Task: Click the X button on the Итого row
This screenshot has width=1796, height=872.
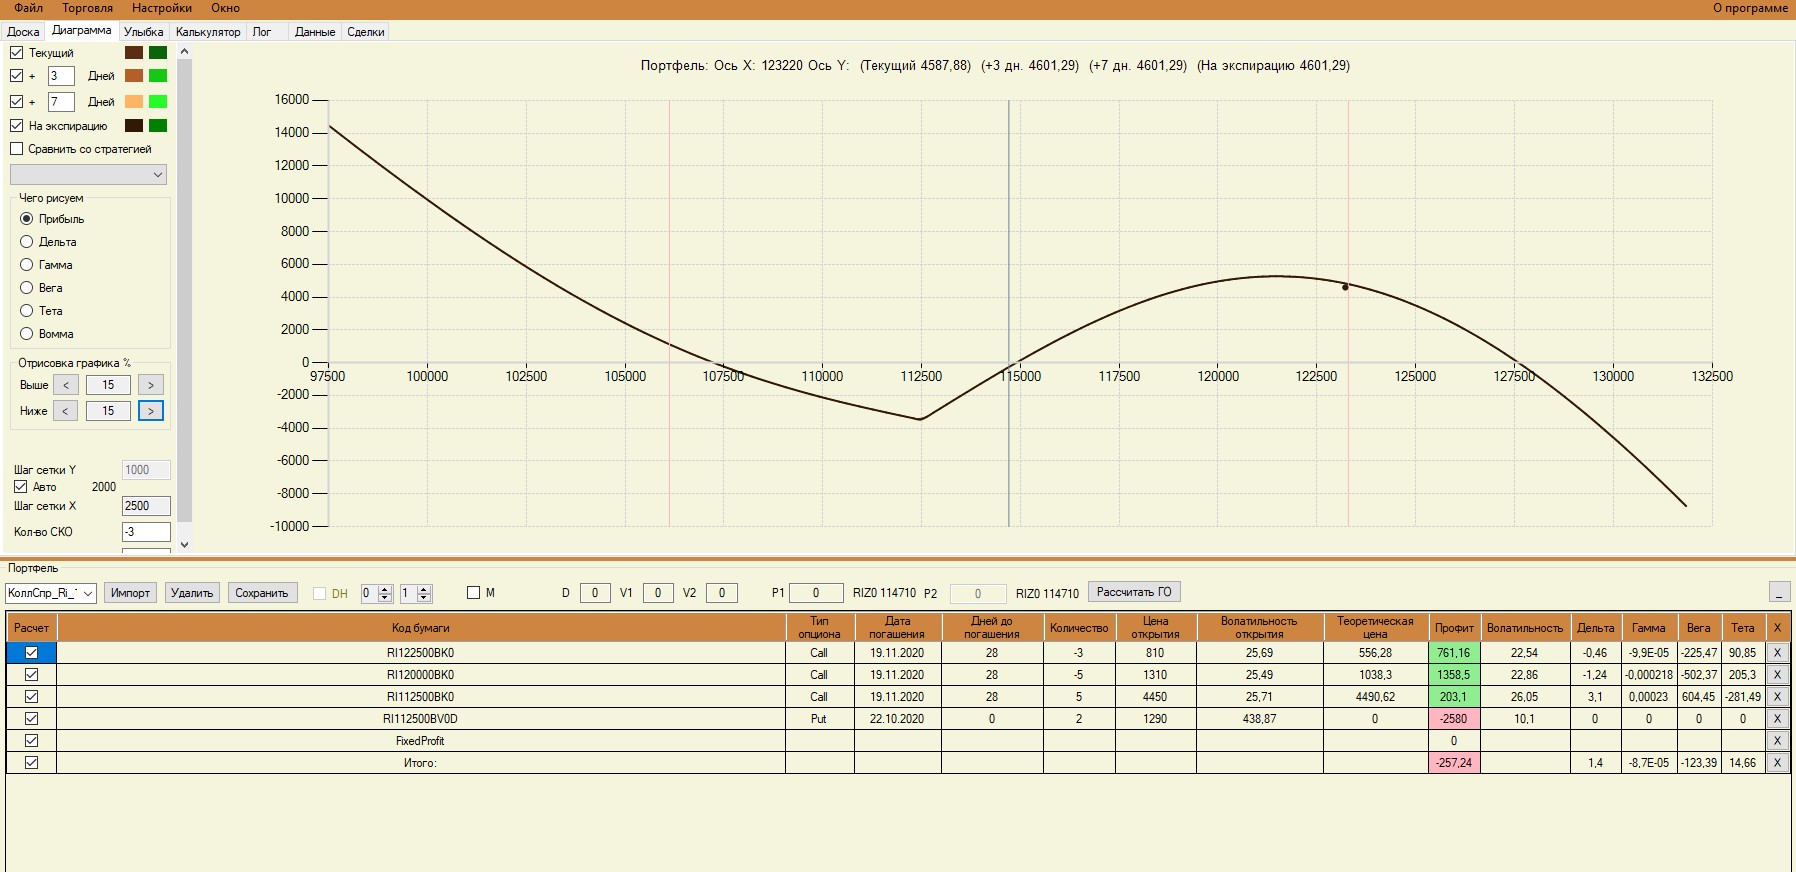Action: coord(1777,763)
